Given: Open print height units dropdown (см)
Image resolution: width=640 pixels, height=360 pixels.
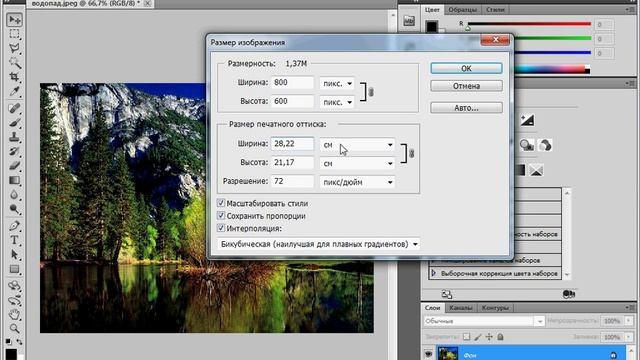Looking at the screenshot, I should [x=357, y=163].
